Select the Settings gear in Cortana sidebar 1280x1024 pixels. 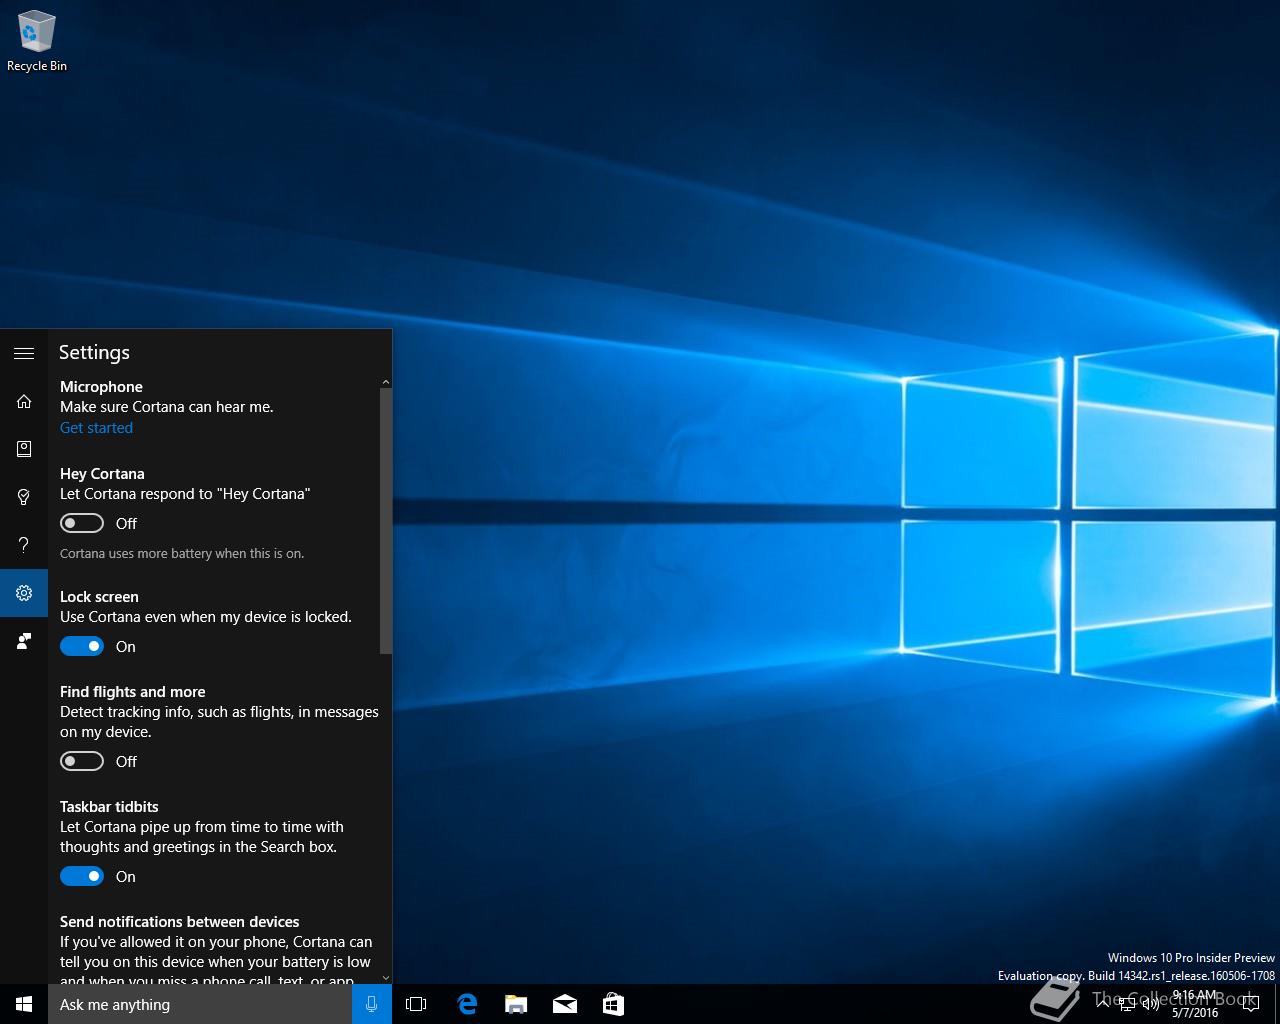[24, 593]
